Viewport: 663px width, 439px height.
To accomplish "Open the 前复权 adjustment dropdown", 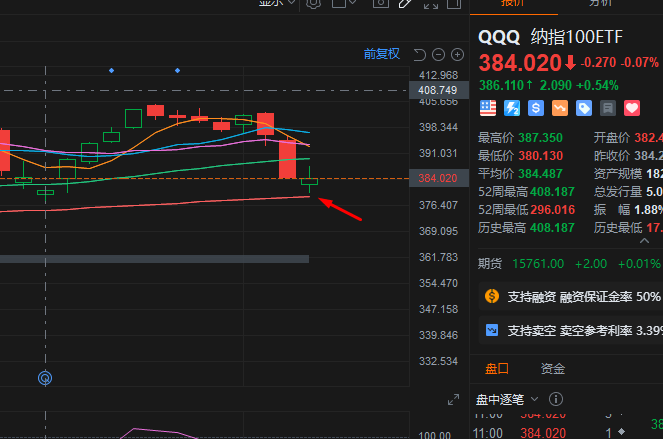I will [x=381, y=54].
